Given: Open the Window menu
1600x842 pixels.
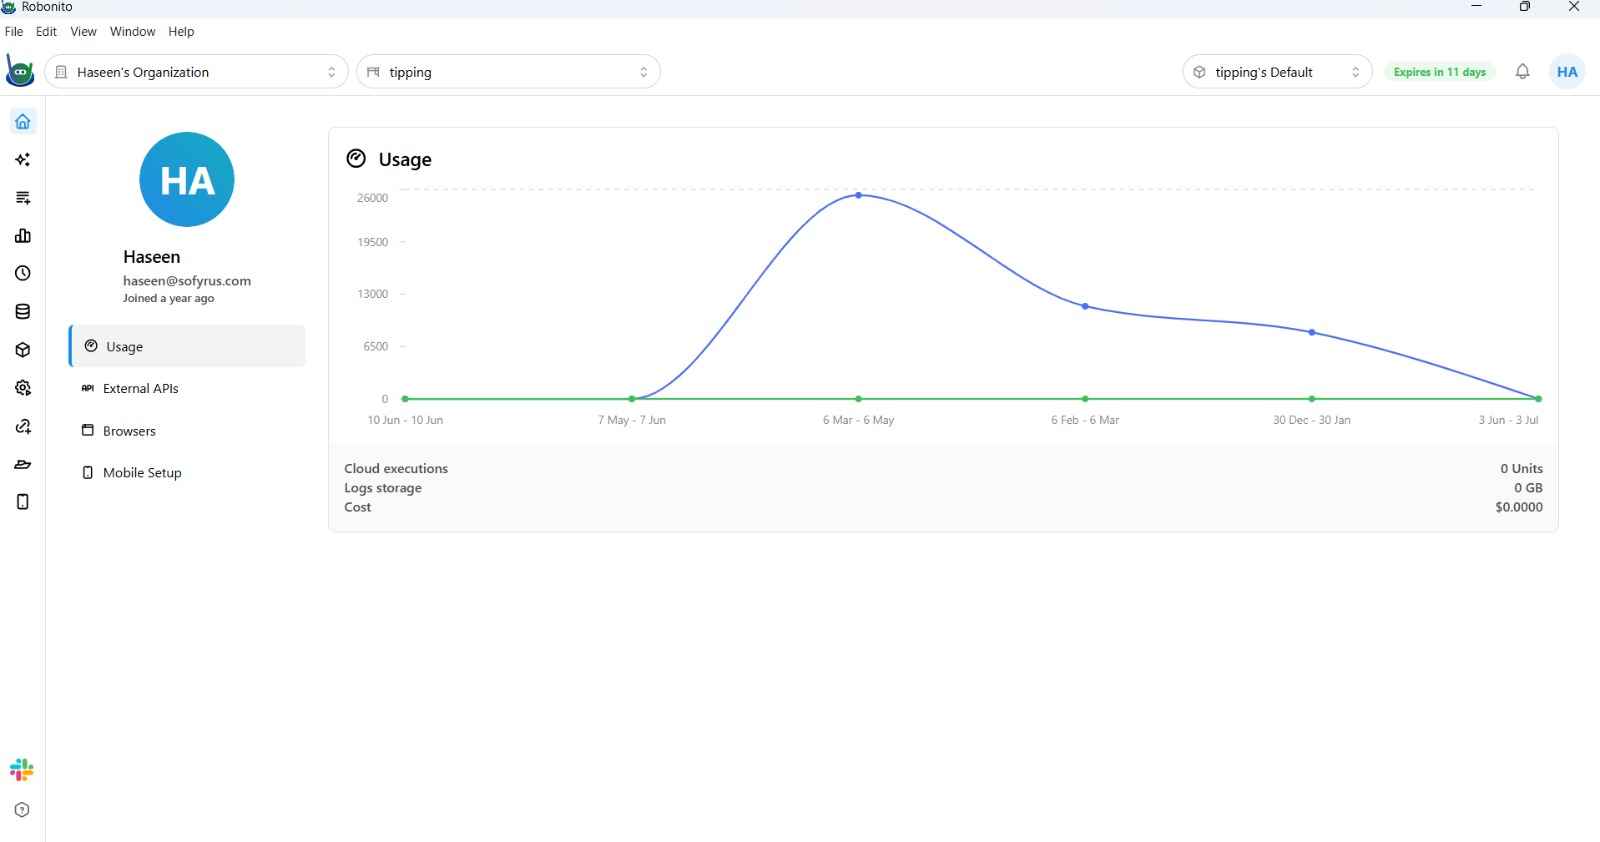Looking at the screenshot, I should (132, 32).
